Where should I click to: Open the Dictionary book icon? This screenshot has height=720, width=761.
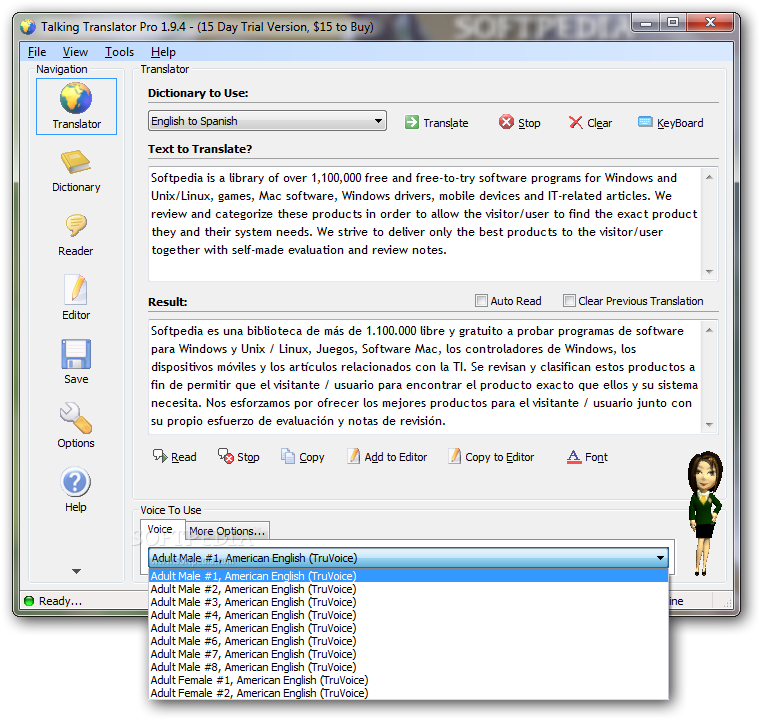76,171
